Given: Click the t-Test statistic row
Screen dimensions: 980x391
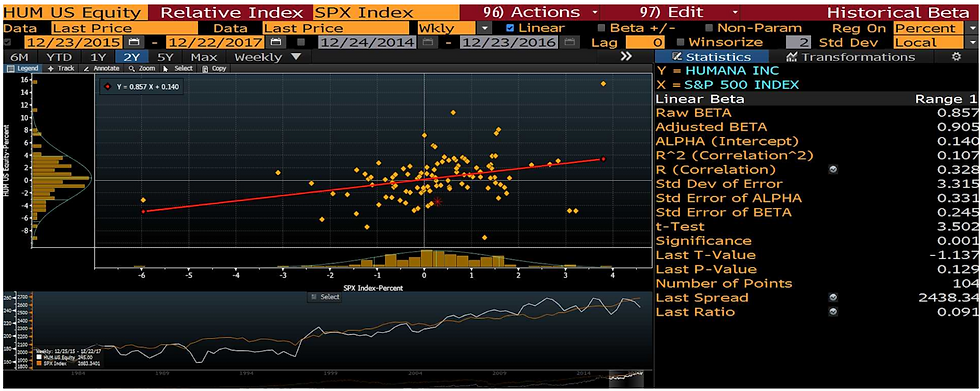Looking at the screenshot, I should 816,227.
